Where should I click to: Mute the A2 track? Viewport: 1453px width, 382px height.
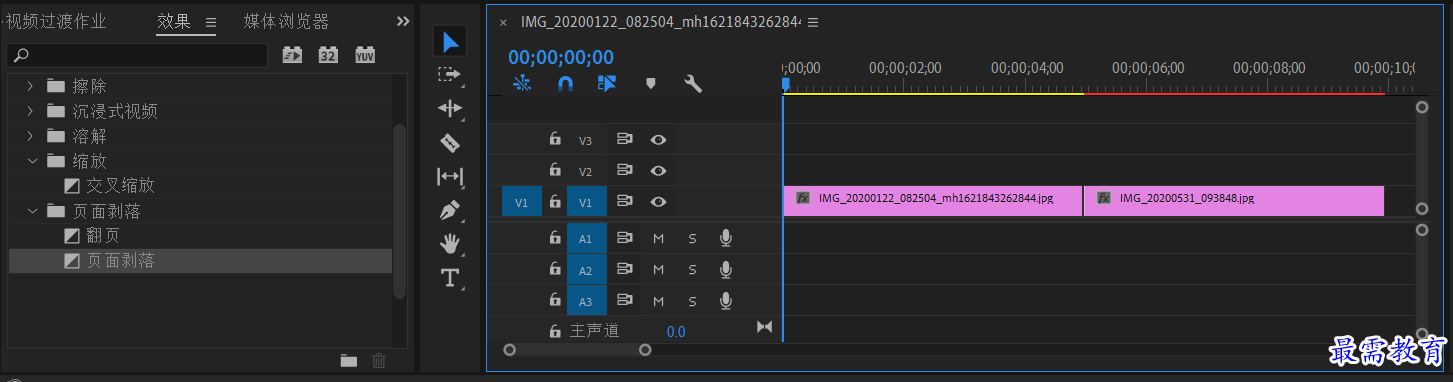pyautogui.click(x=658, y=270)
